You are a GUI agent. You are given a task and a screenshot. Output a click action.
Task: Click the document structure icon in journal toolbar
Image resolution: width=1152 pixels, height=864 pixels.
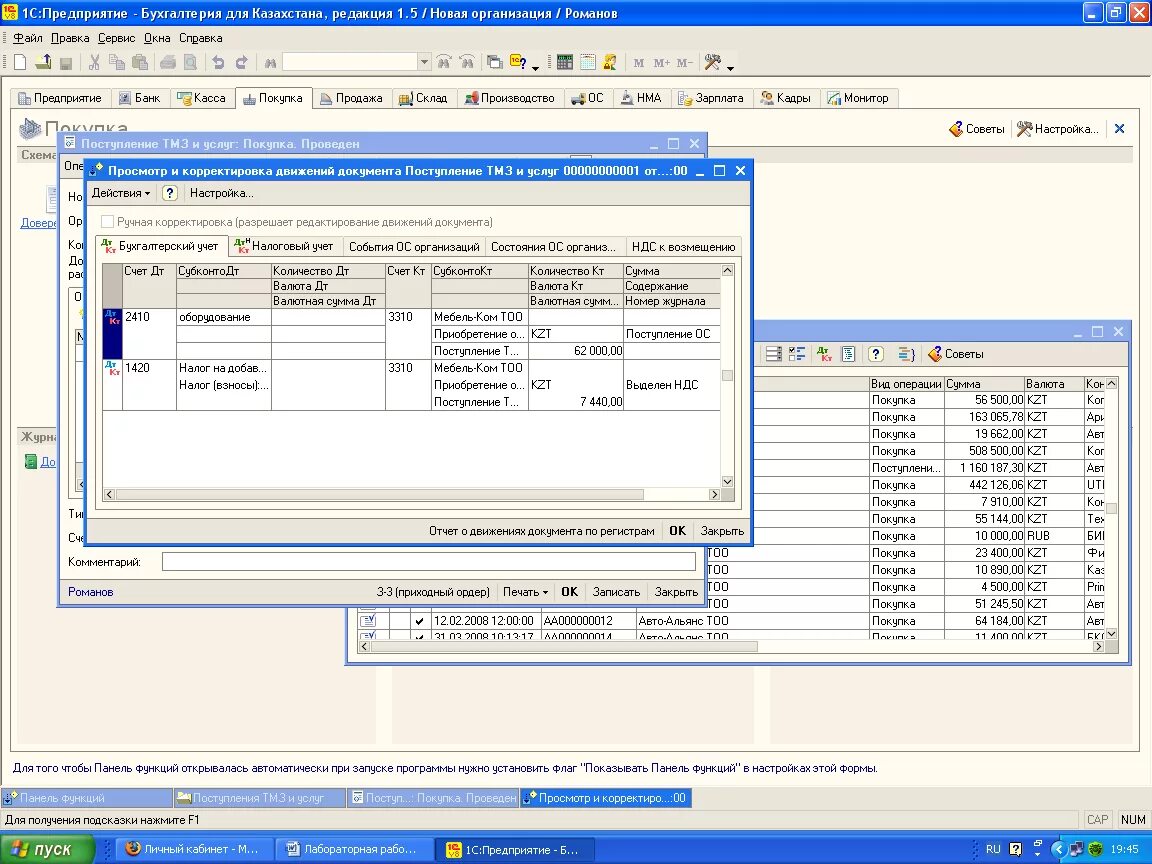click(x=849, y=354)
